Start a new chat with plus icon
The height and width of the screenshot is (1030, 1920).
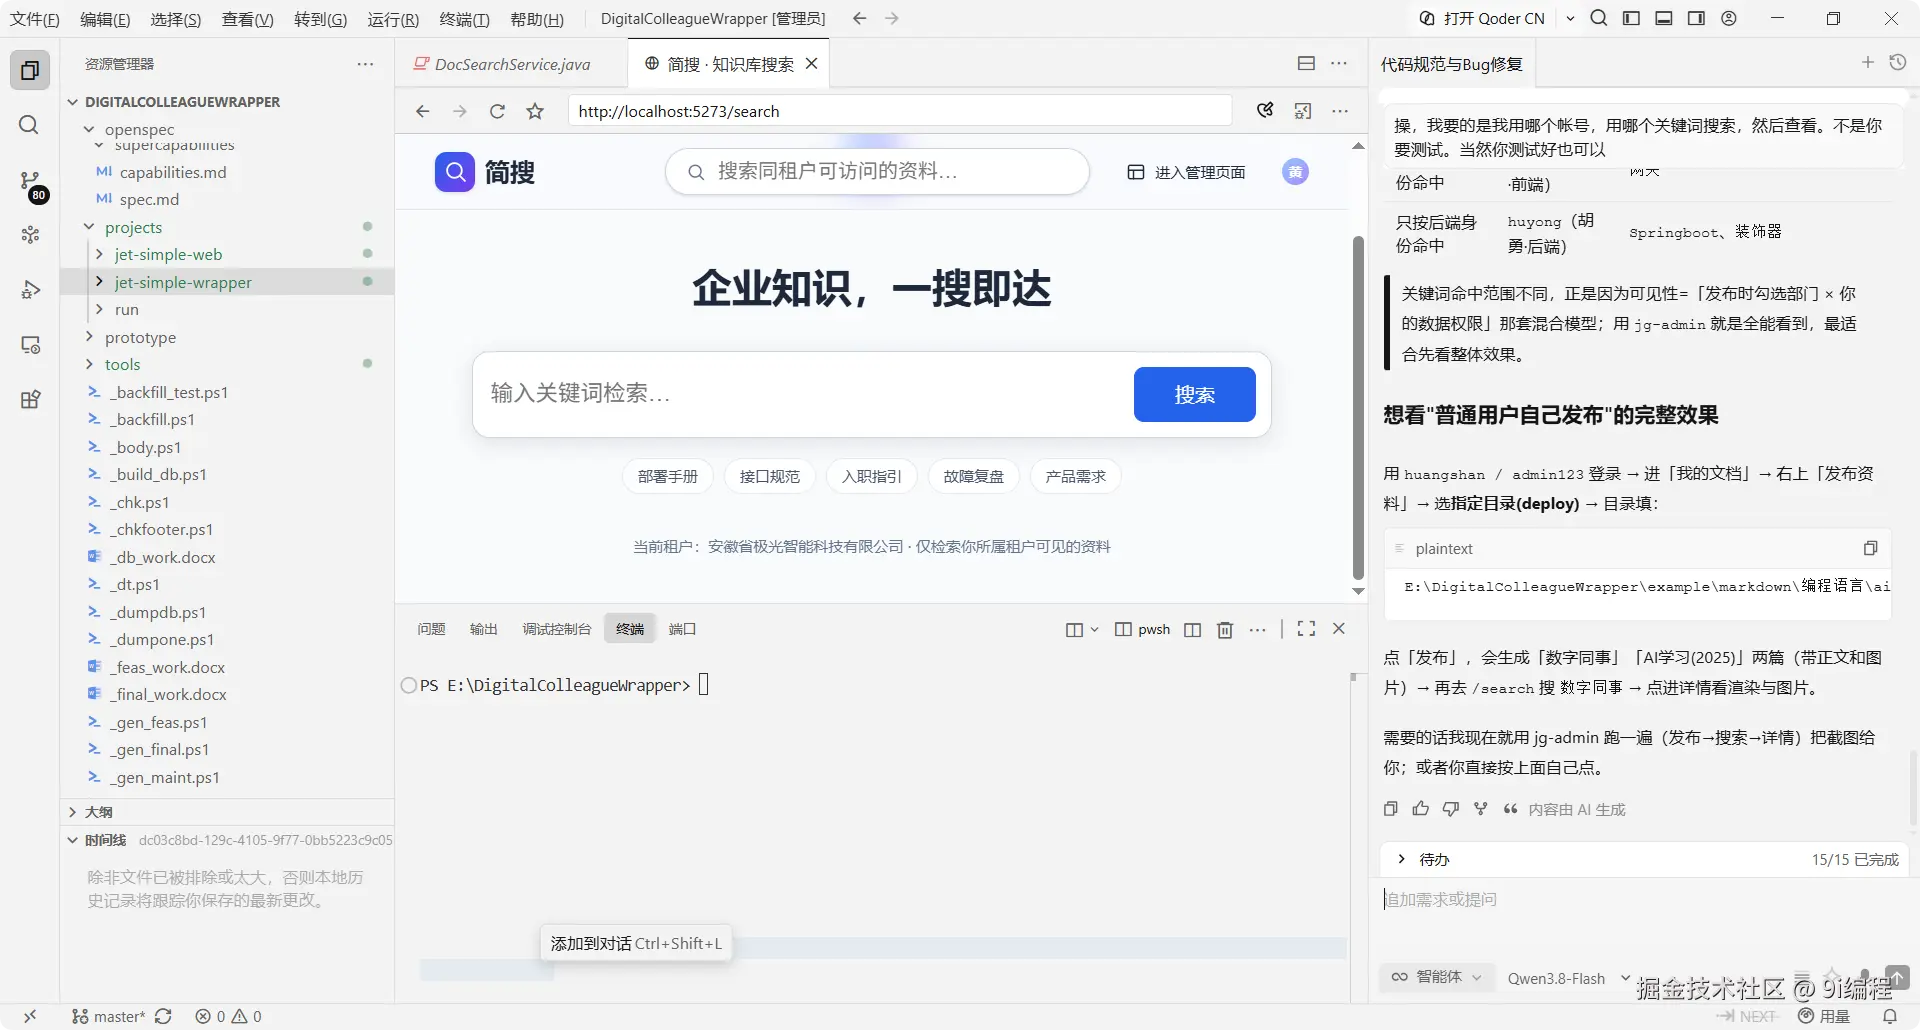pyautogui.click(x=1867, y=62)
